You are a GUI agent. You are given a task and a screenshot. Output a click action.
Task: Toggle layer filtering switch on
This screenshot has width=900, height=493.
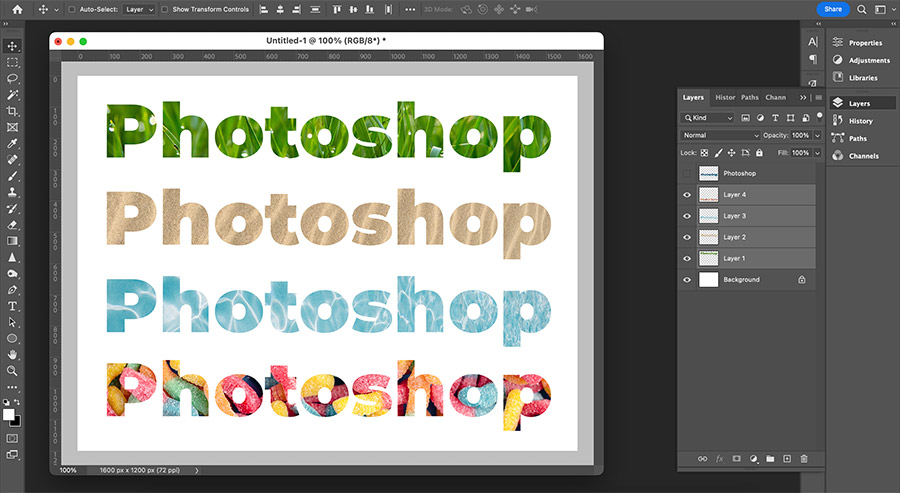click(820, 117)
